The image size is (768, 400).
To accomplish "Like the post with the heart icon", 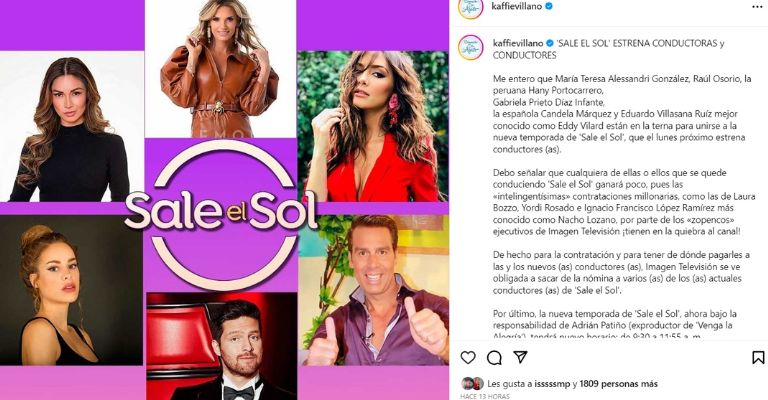I will pos(468,358).
